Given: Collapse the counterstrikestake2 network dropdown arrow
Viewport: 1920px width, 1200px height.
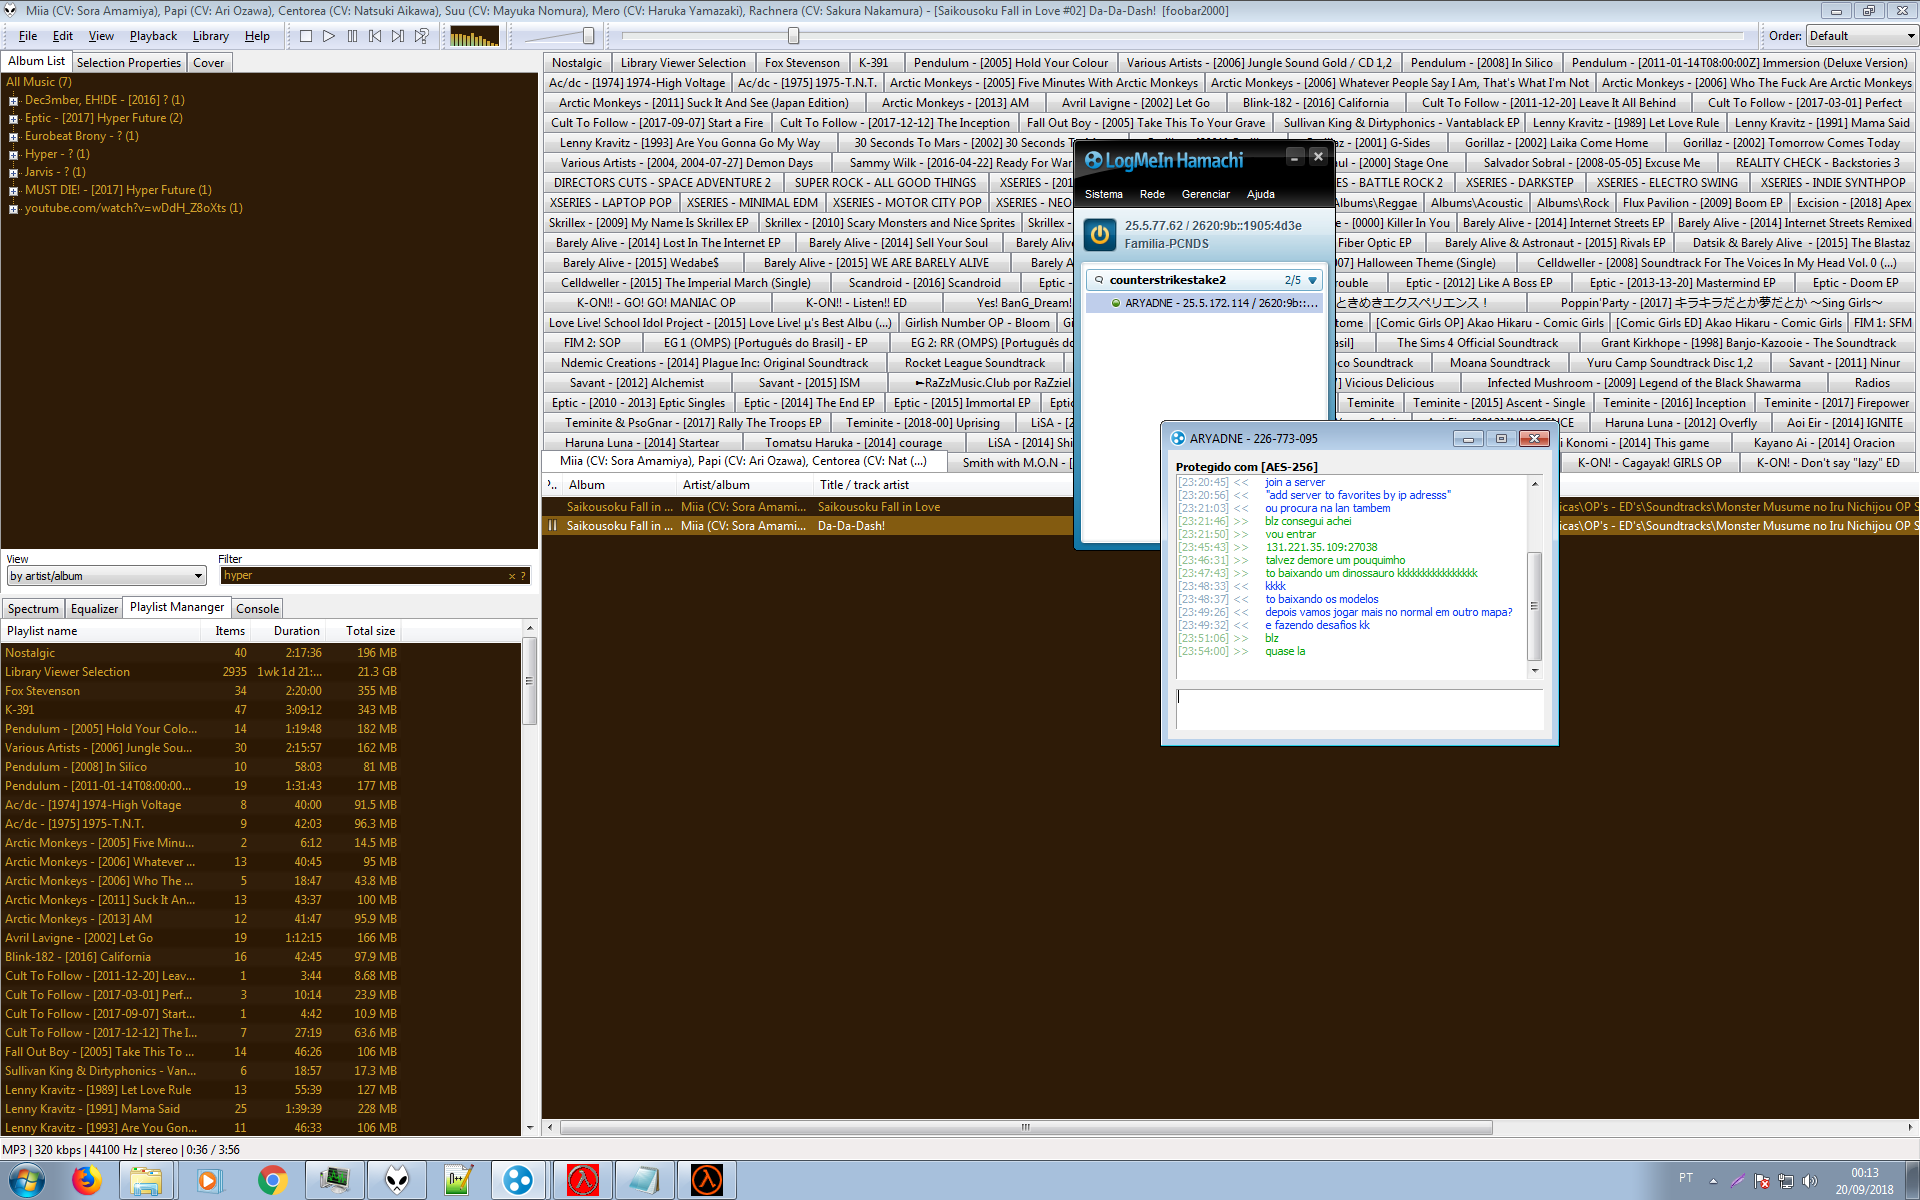Looking at the screenshot, I should pyautogui.click(x=1313, y=281).
